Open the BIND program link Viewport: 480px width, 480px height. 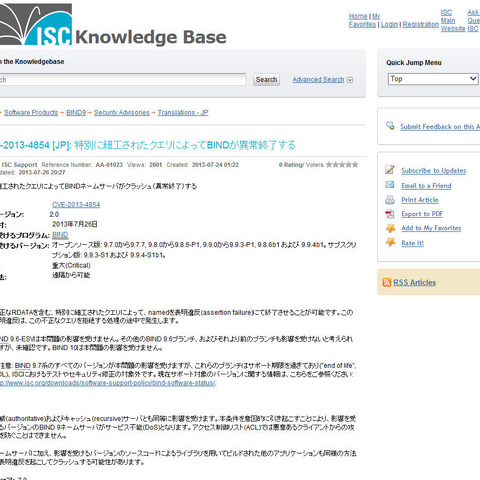(x=60, y=235)
